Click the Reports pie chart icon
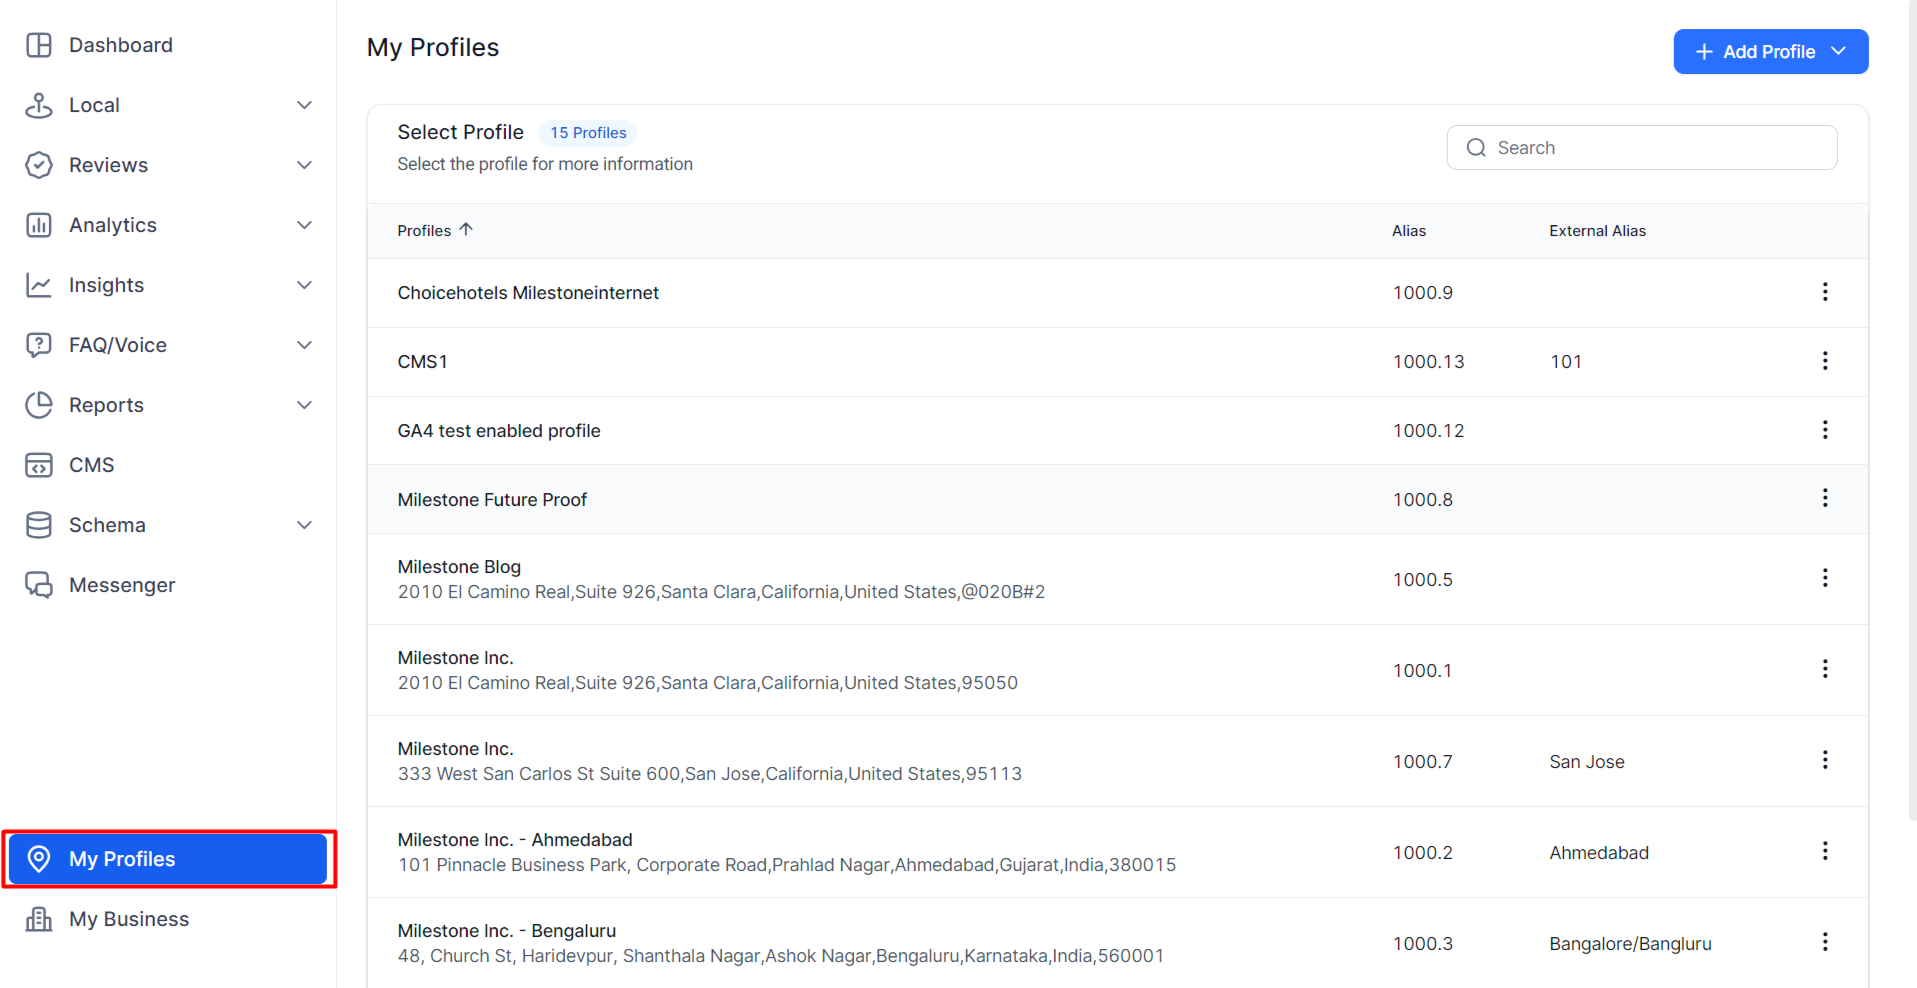This screenshot has height=988, width=1917. click(39, 405)
